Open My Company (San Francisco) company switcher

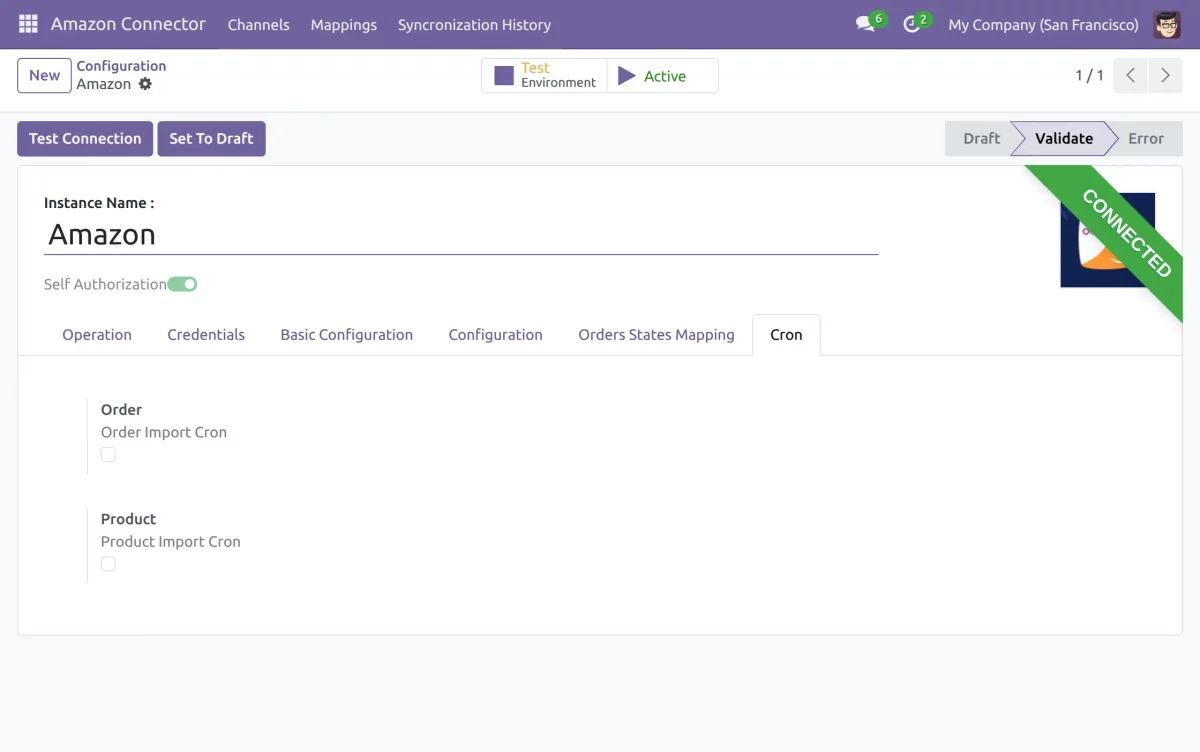[x=1043, y=25]
